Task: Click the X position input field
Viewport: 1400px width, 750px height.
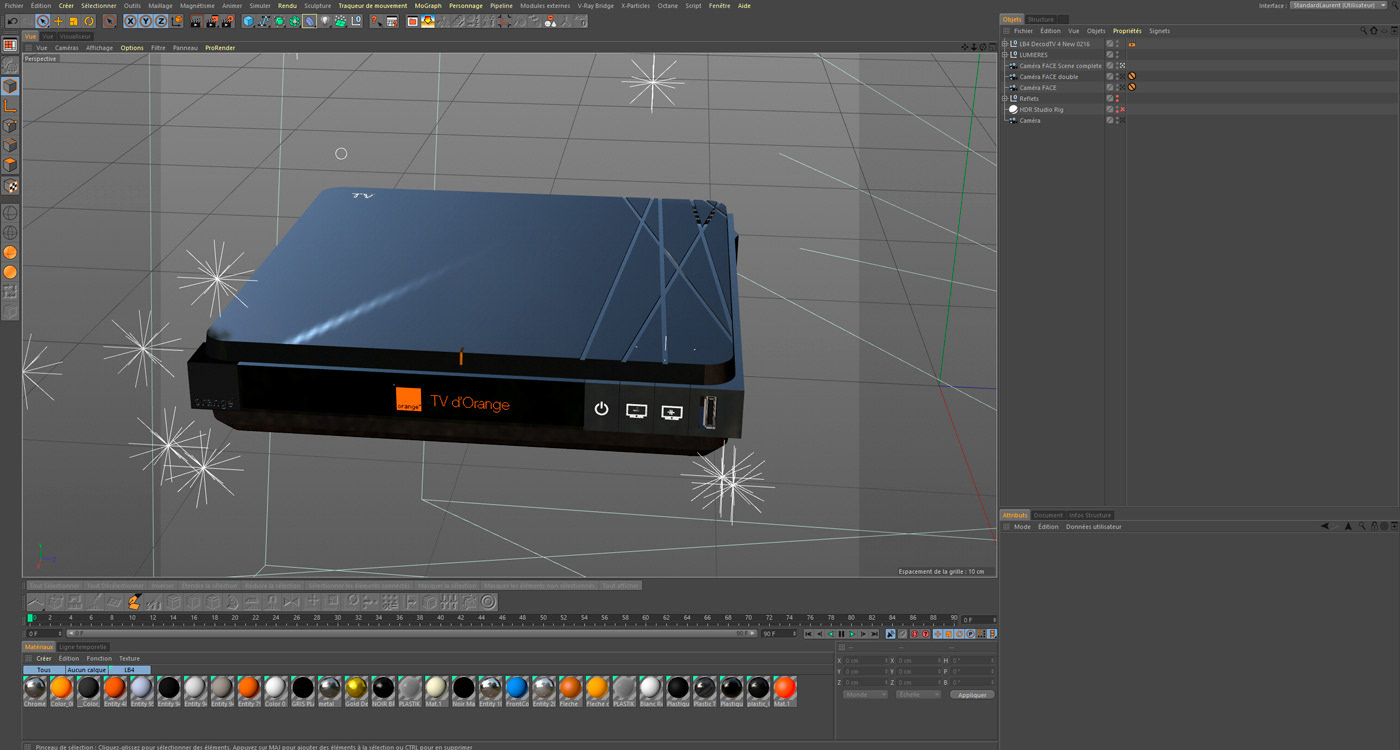Action: click(x=863, y=660)
